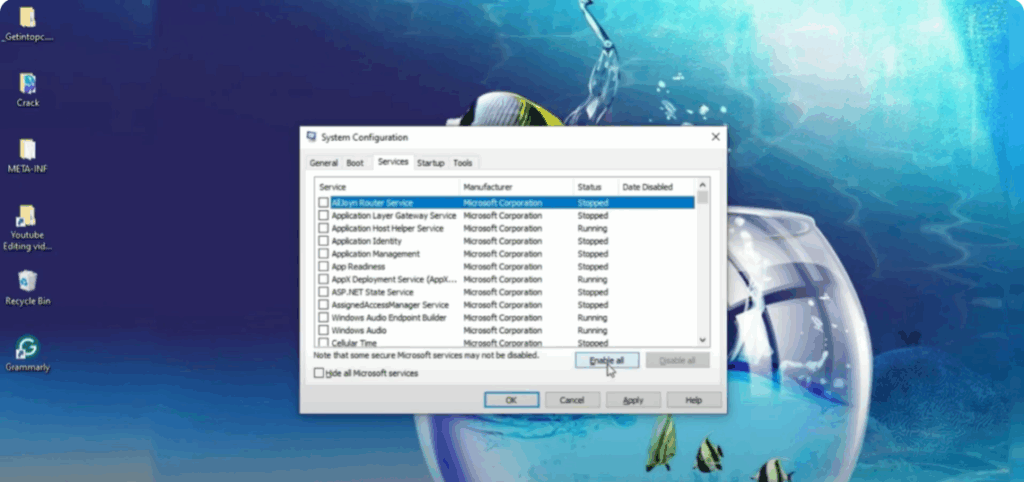Screen dimensions: 1024x482
Task: Select the AppX Deployment Service name
Action: [x=394, y=280]
